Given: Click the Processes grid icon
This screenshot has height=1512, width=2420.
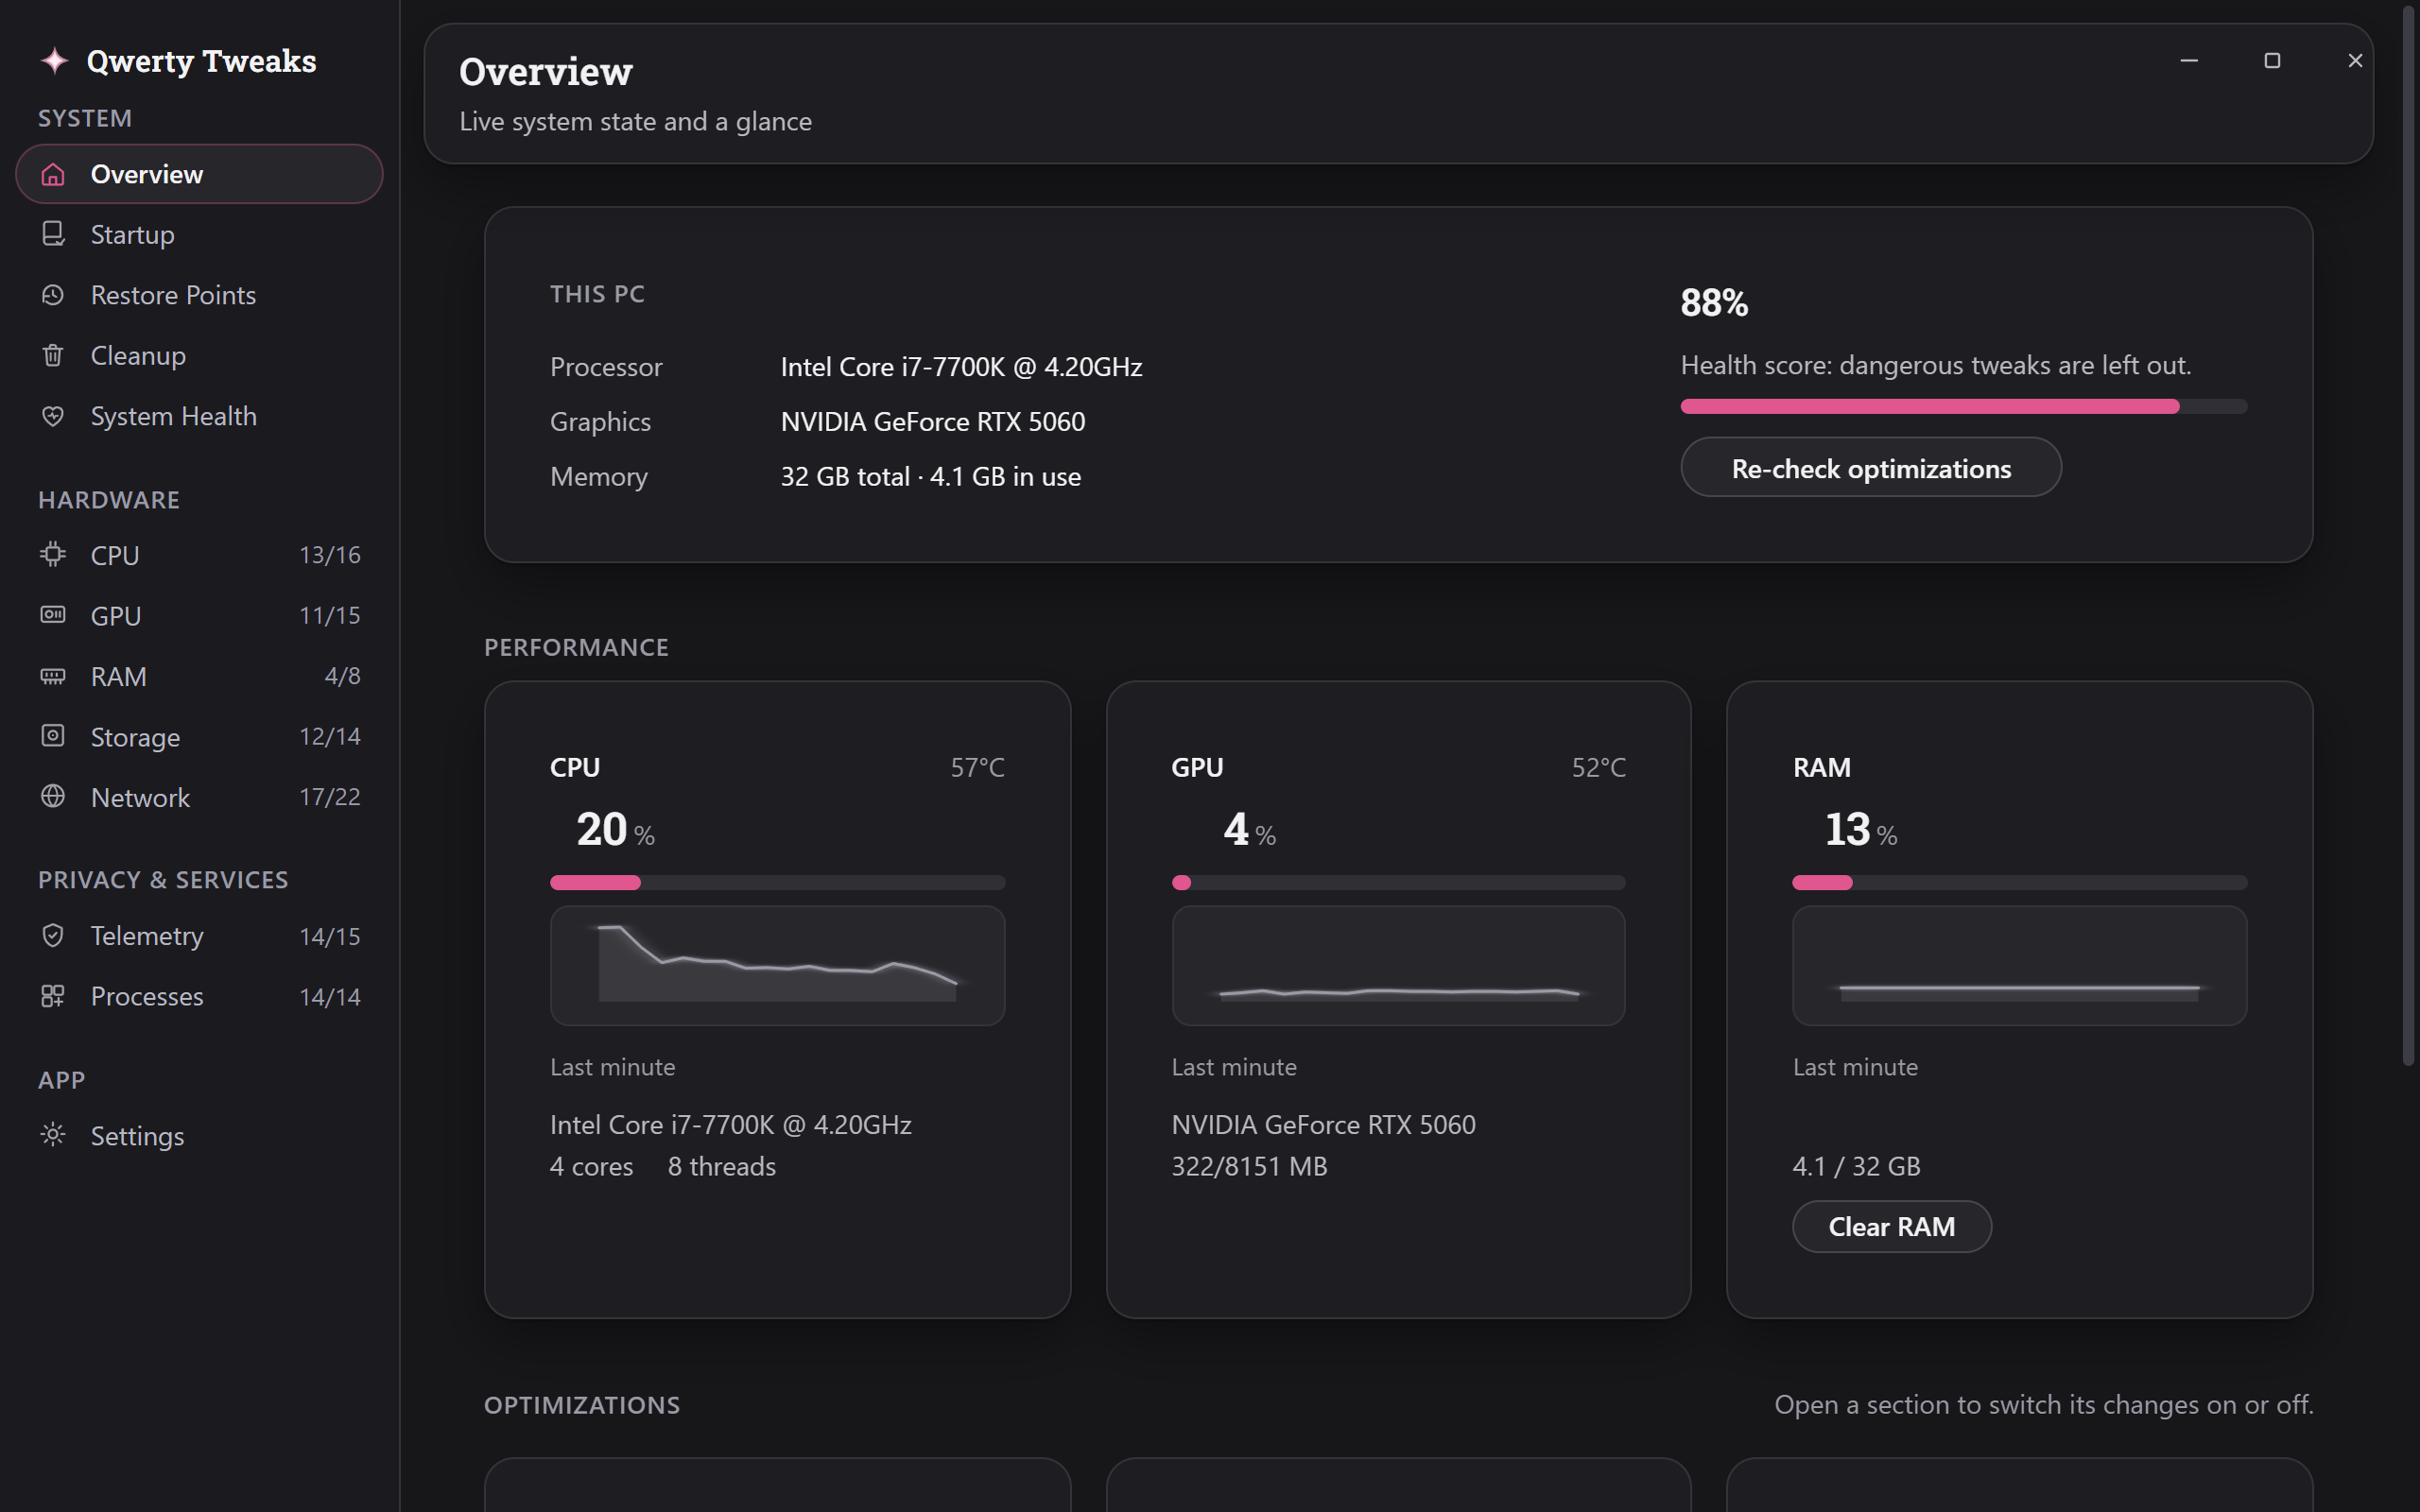Looking at the screenshot, I should [x=53, y=996].
